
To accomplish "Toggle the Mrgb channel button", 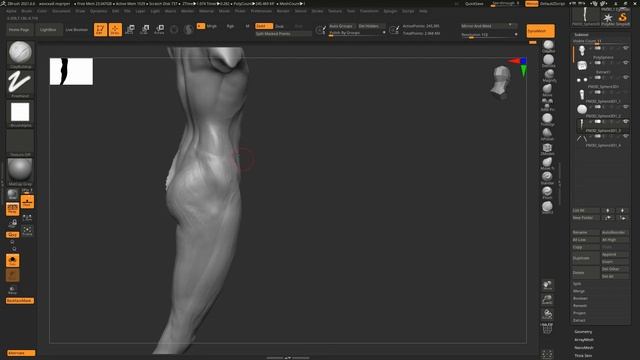I will (212, 26).
